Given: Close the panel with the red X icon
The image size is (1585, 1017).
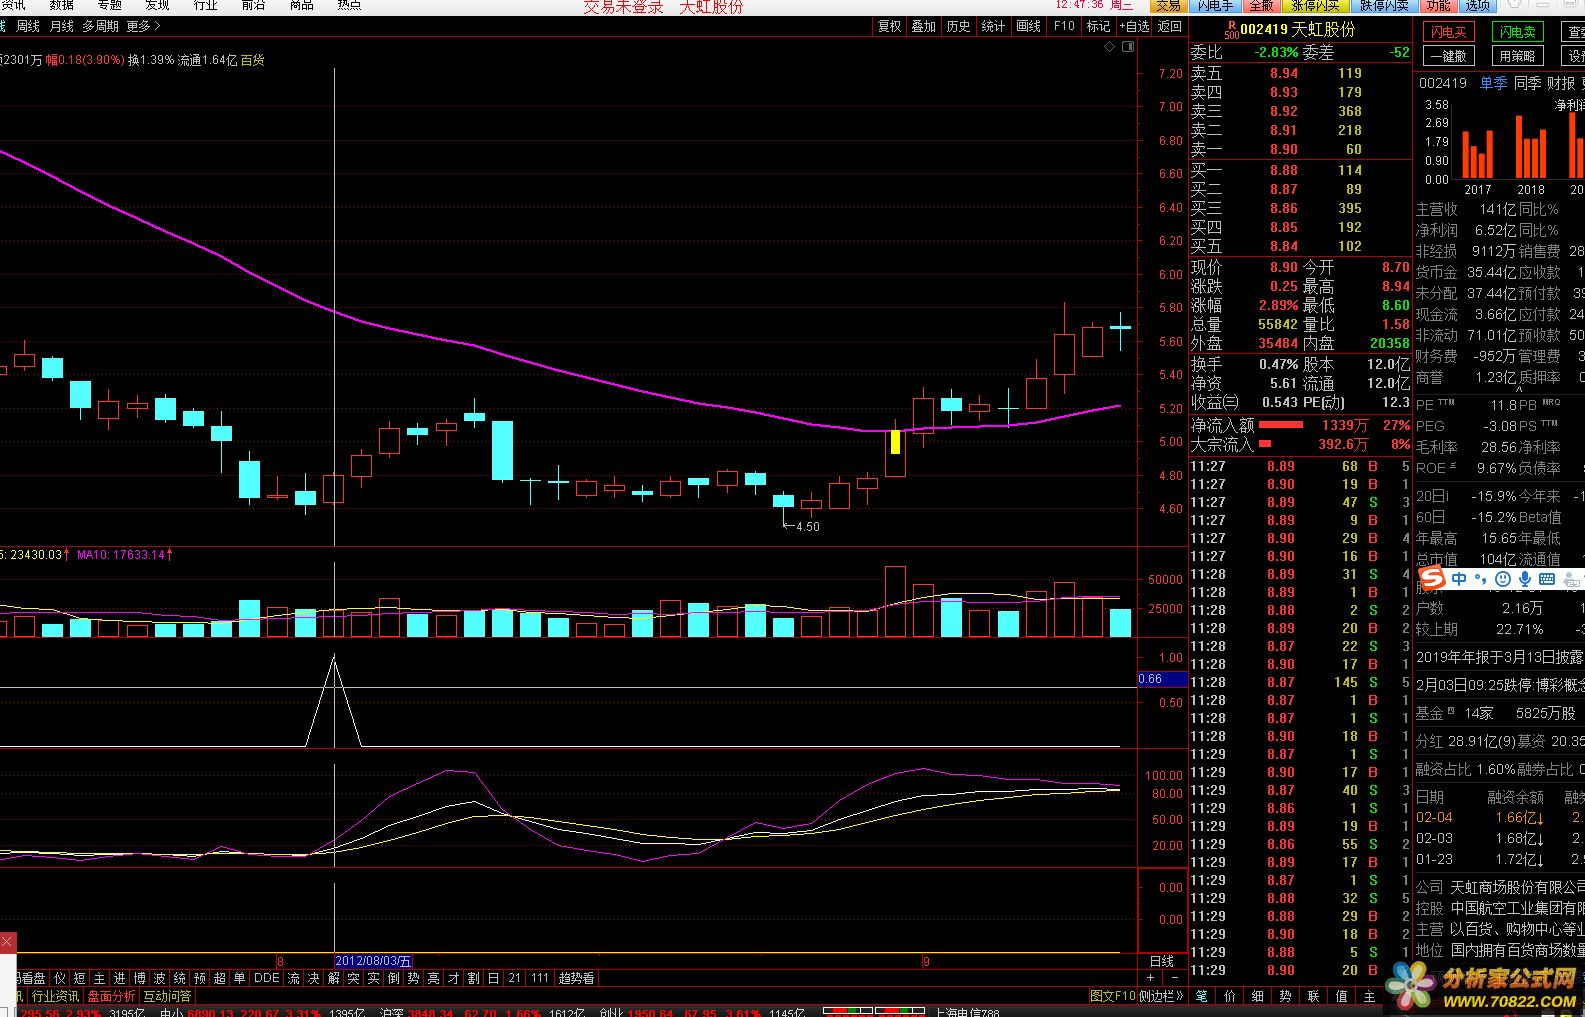Looking at the screenshot, I should coord(7,942).
